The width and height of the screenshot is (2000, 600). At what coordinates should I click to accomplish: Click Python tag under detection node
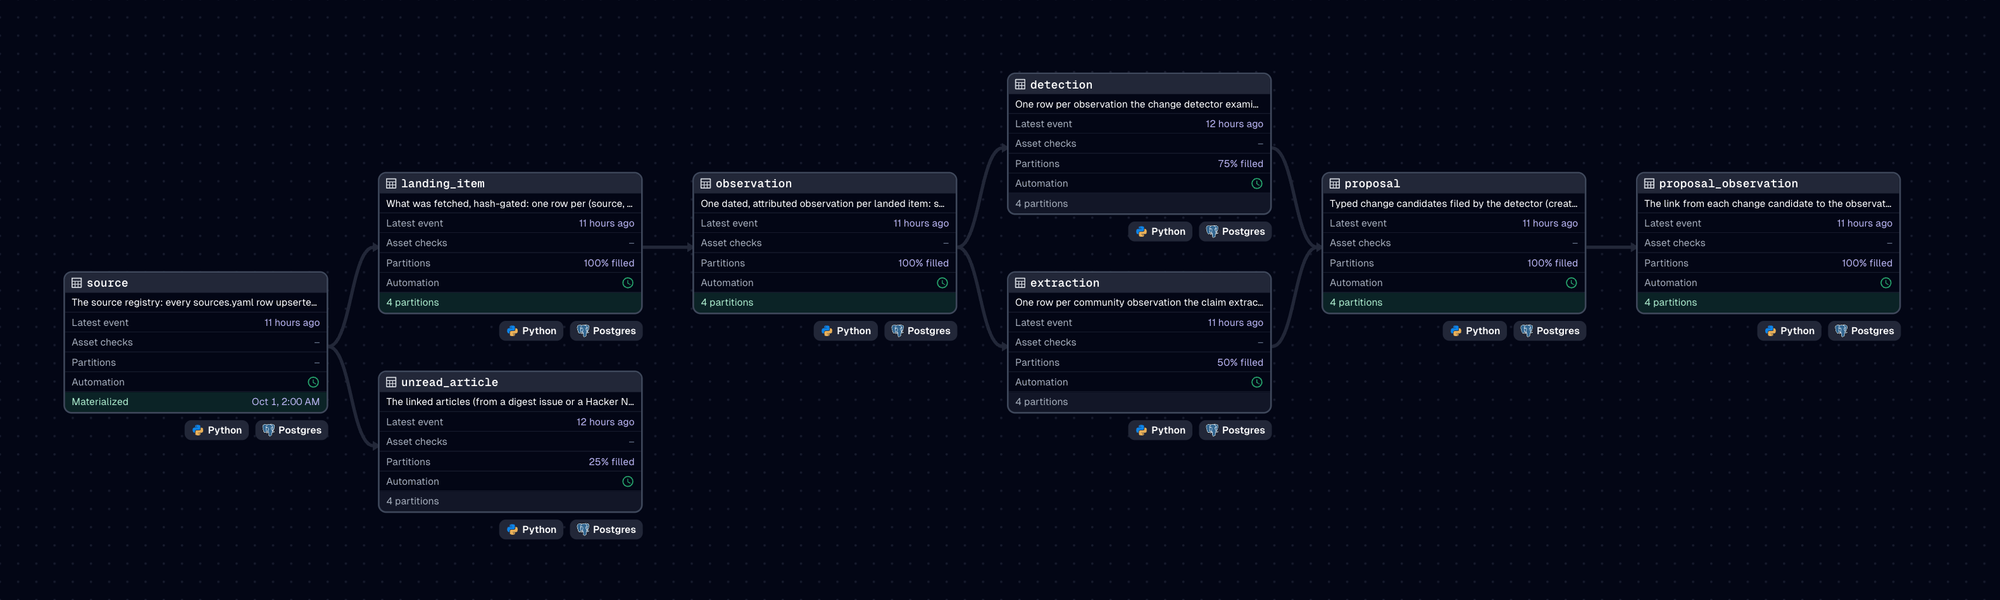coord(1160,231)
